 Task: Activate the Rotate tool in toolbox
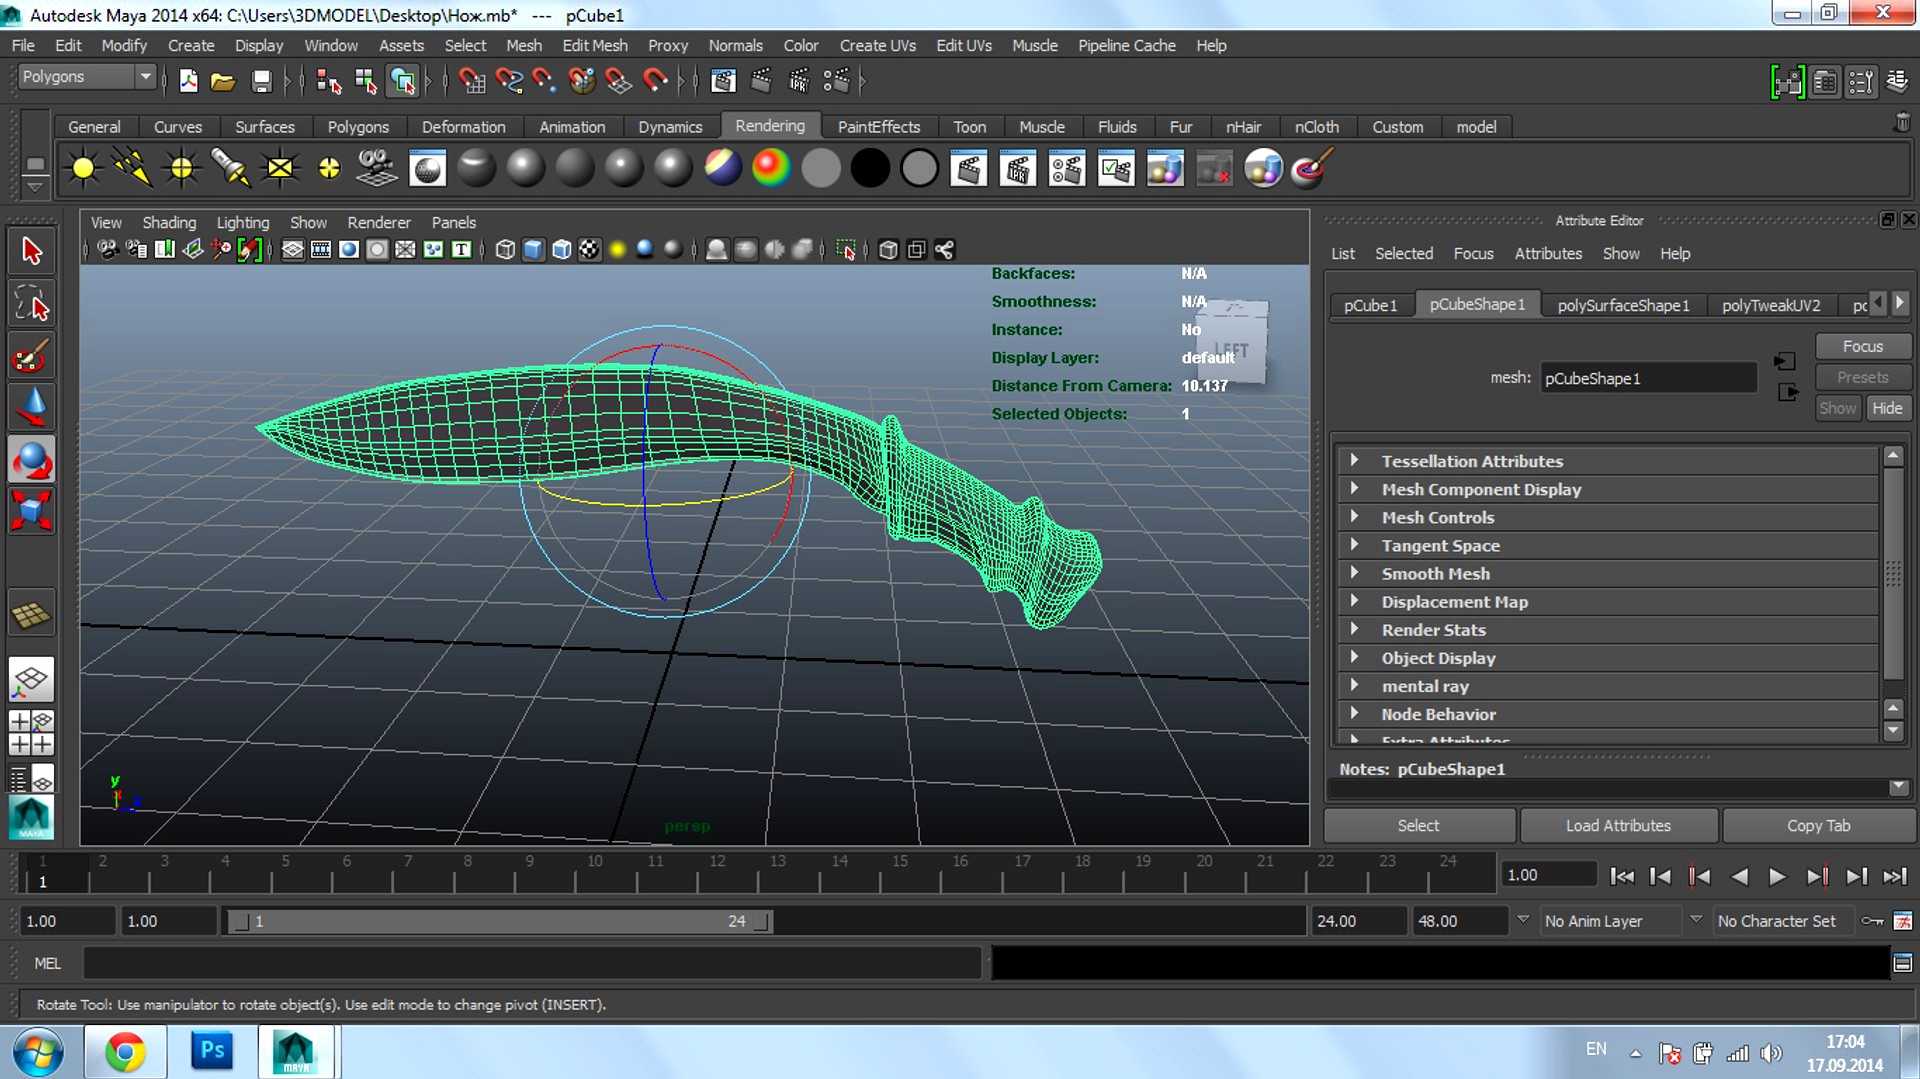(31, 459)
